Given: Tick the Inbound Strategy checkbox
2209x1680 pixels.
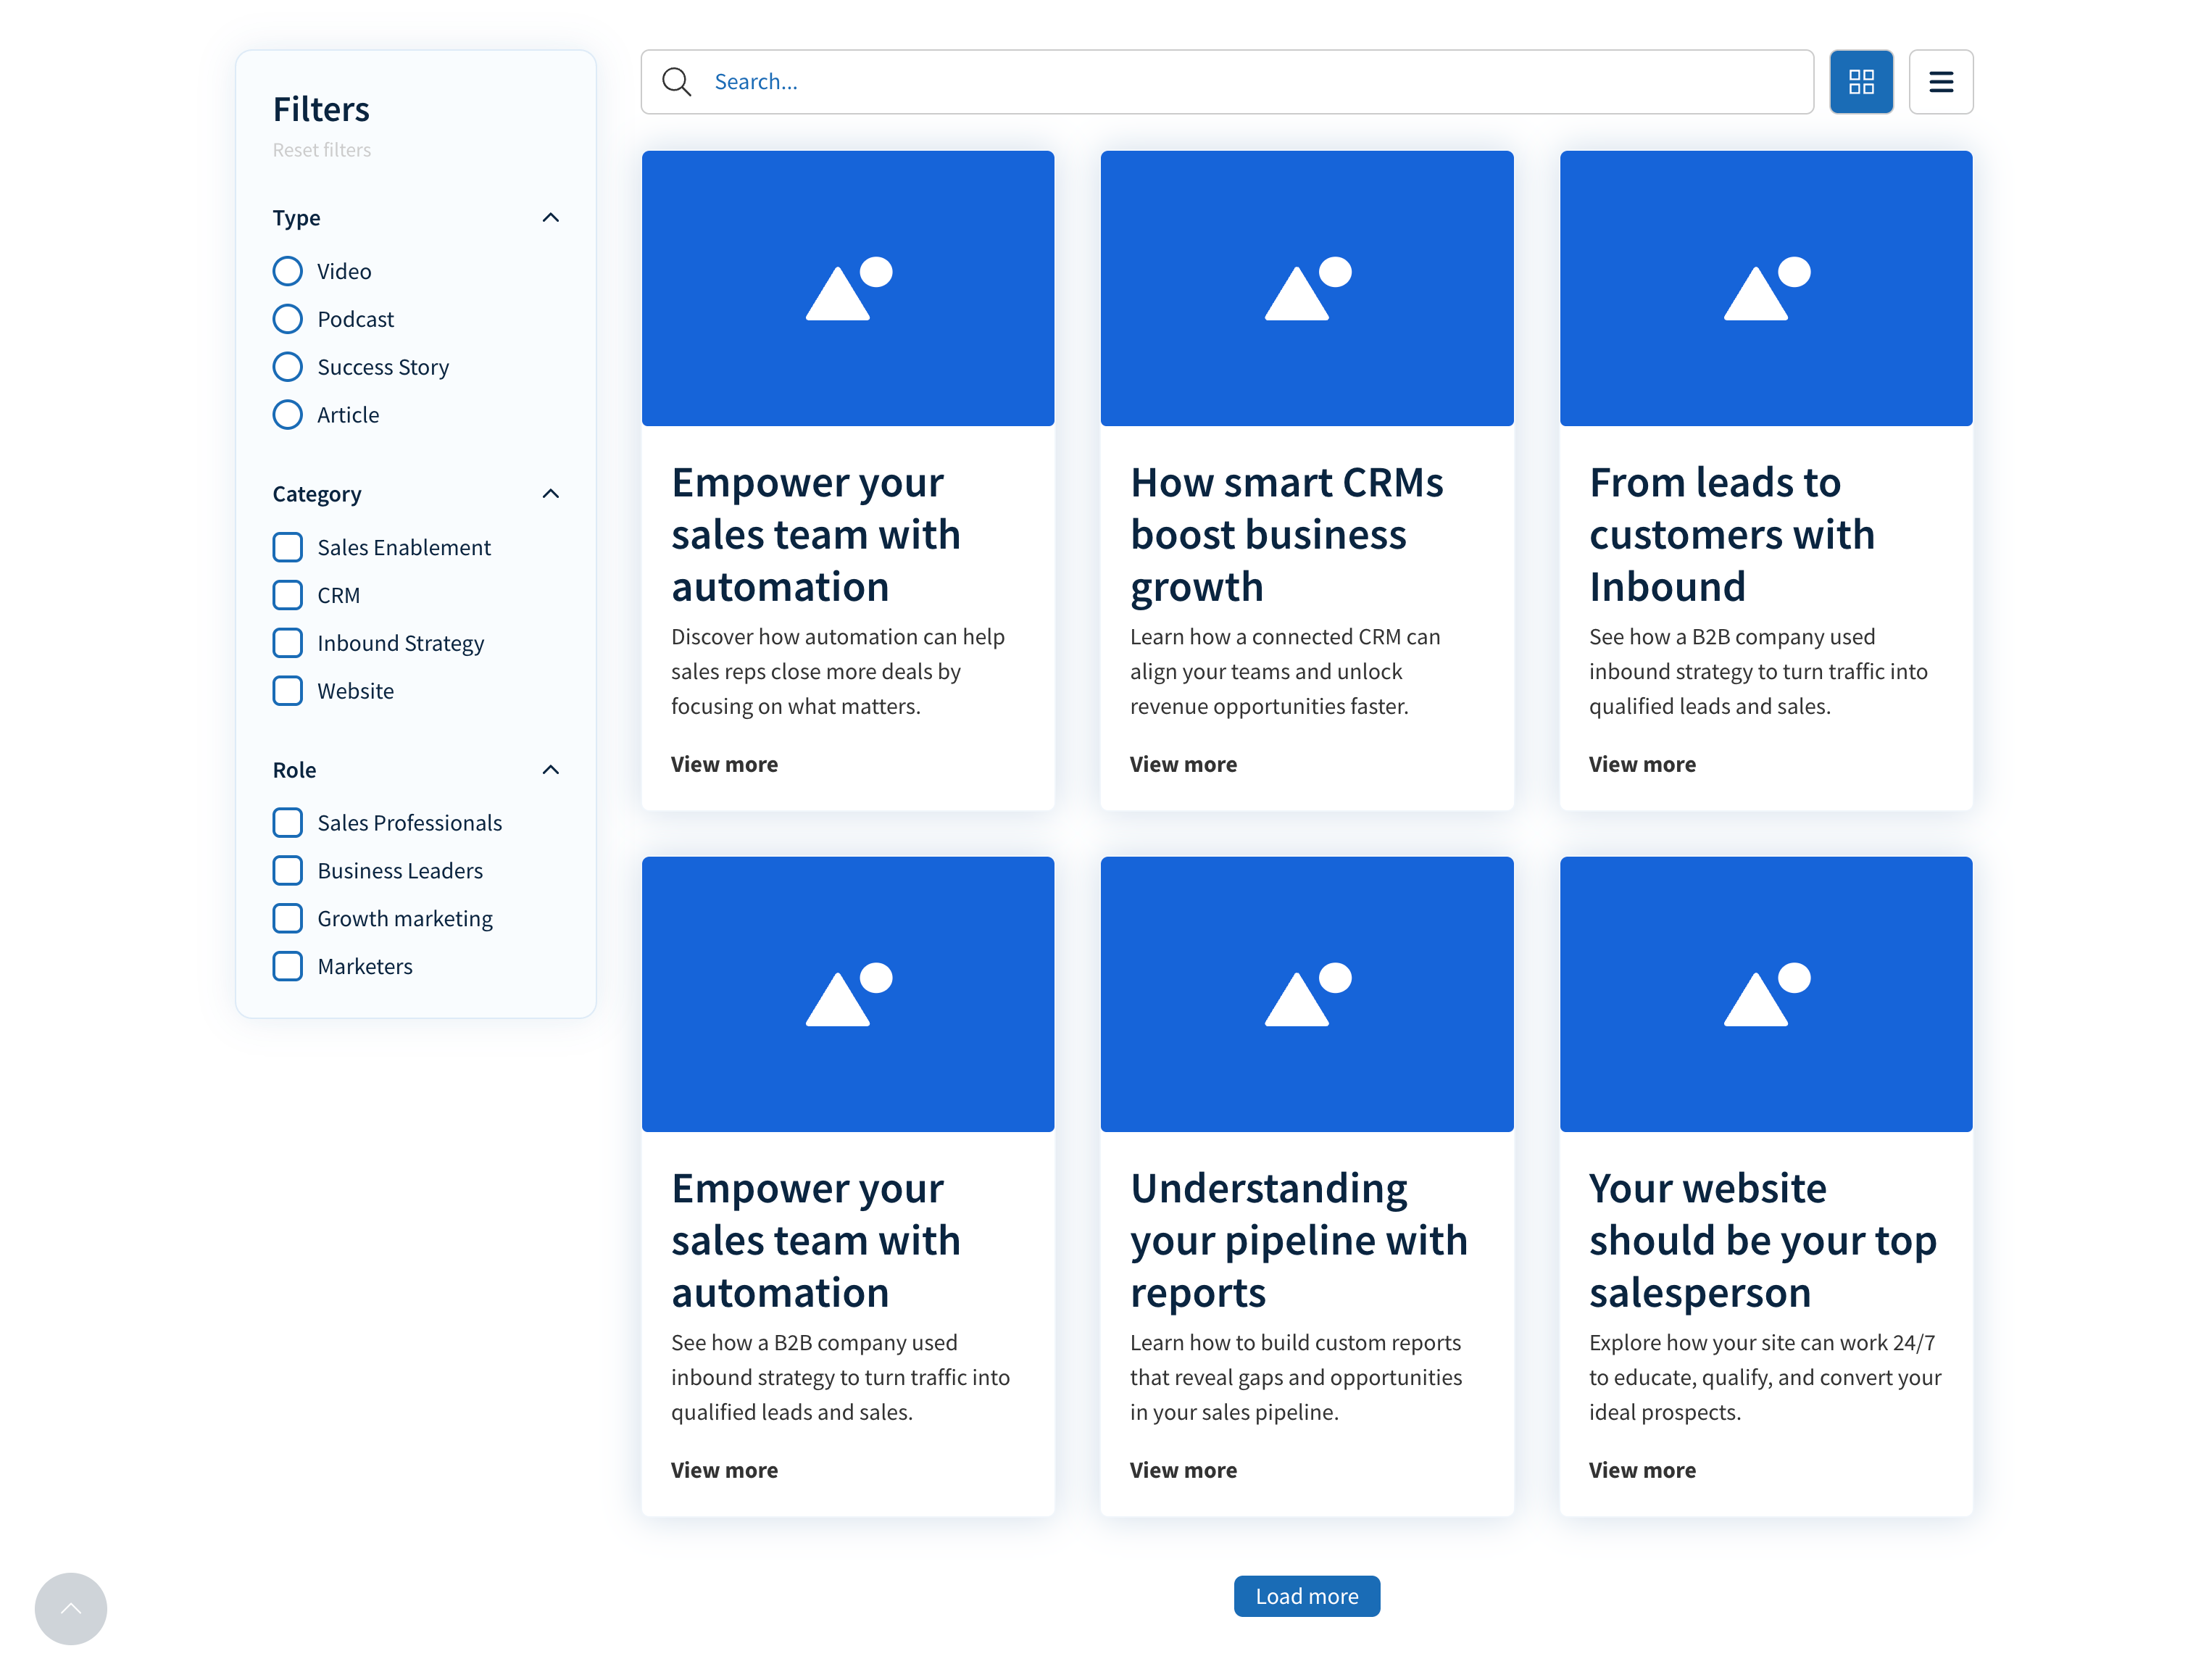Looking at the screenshot, I should 287,643.
